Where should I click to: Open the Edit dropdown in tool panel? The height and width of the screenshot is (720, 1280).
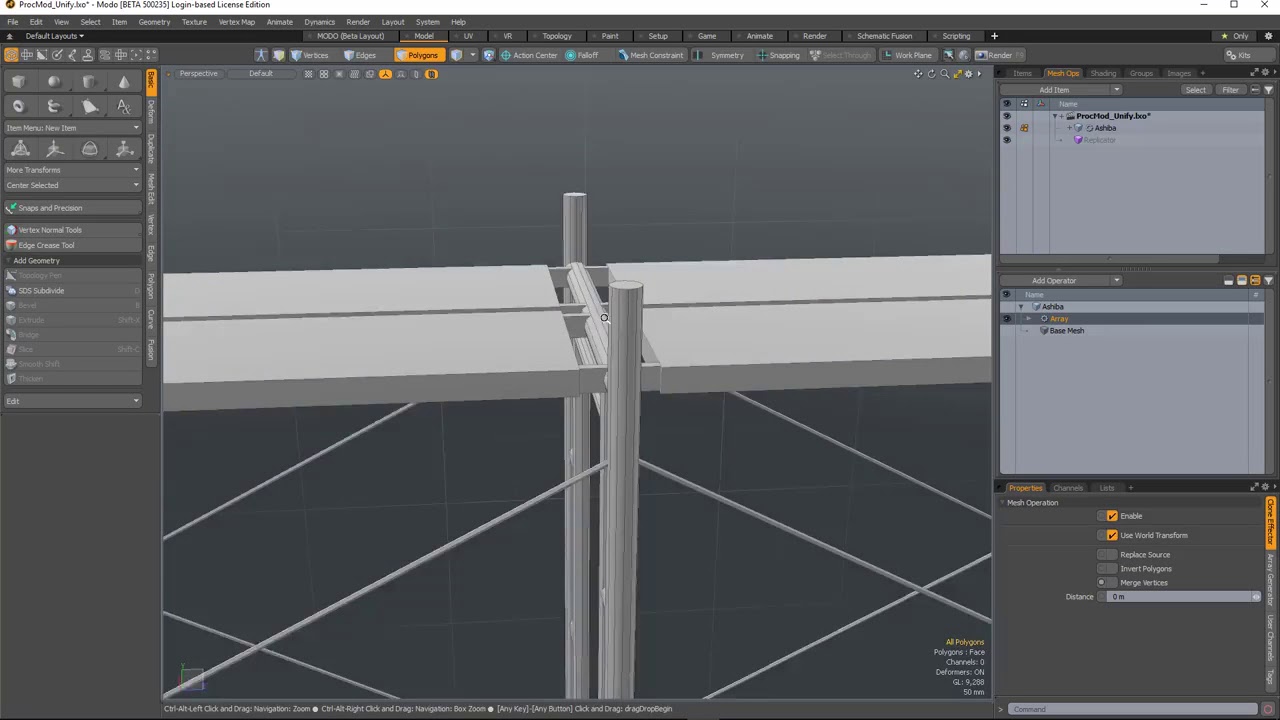[x=72, y=401]
